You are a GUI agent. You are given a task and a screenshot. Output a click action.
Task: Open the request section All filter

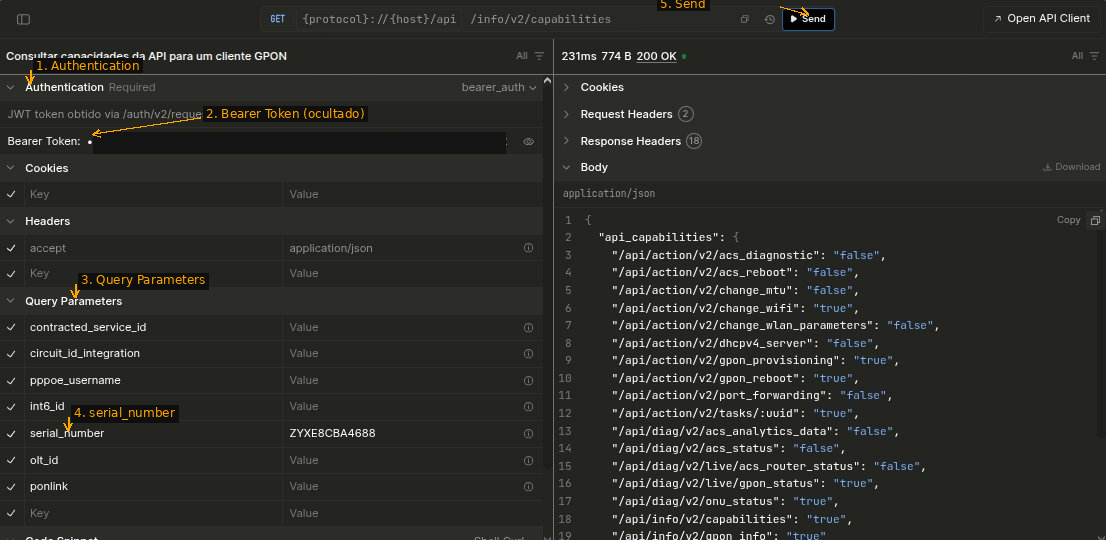[530, 56]
